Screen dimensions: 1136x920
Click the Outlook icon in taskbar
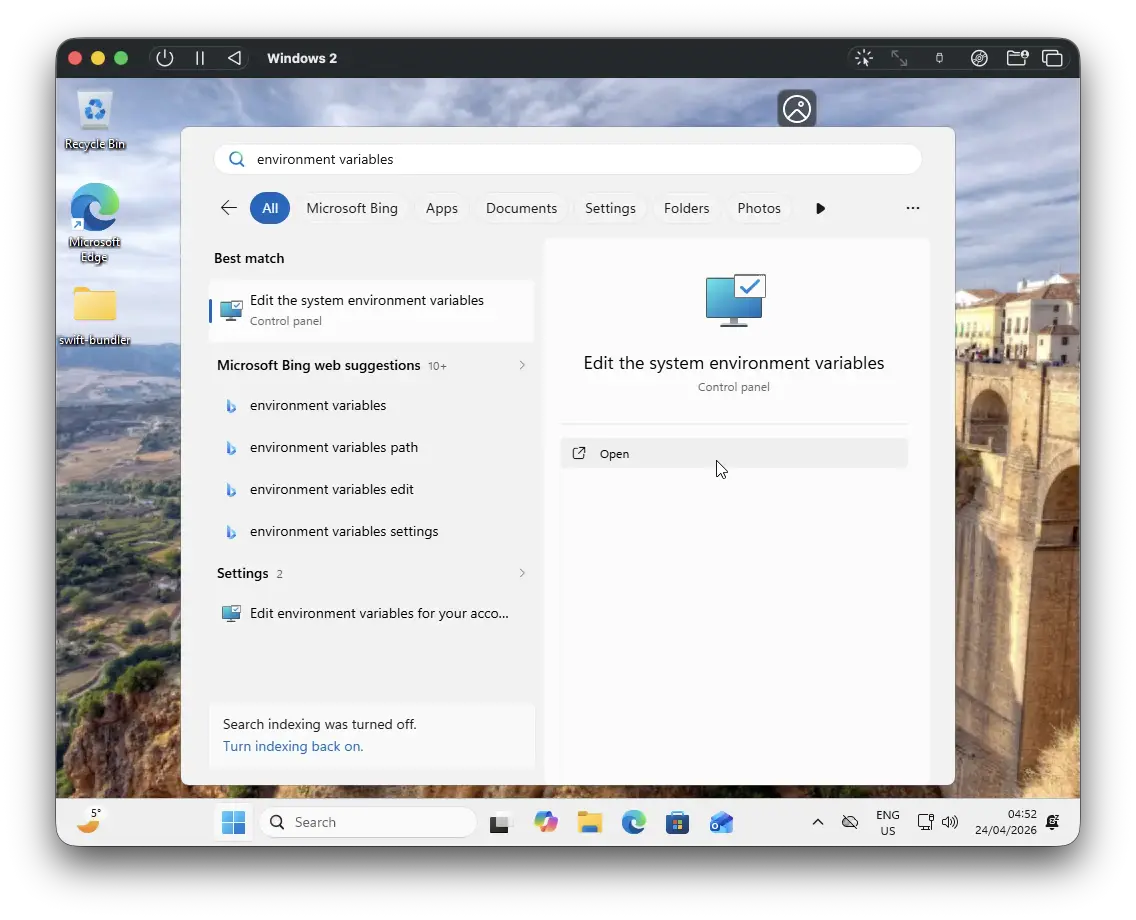(x=722, y=822)
